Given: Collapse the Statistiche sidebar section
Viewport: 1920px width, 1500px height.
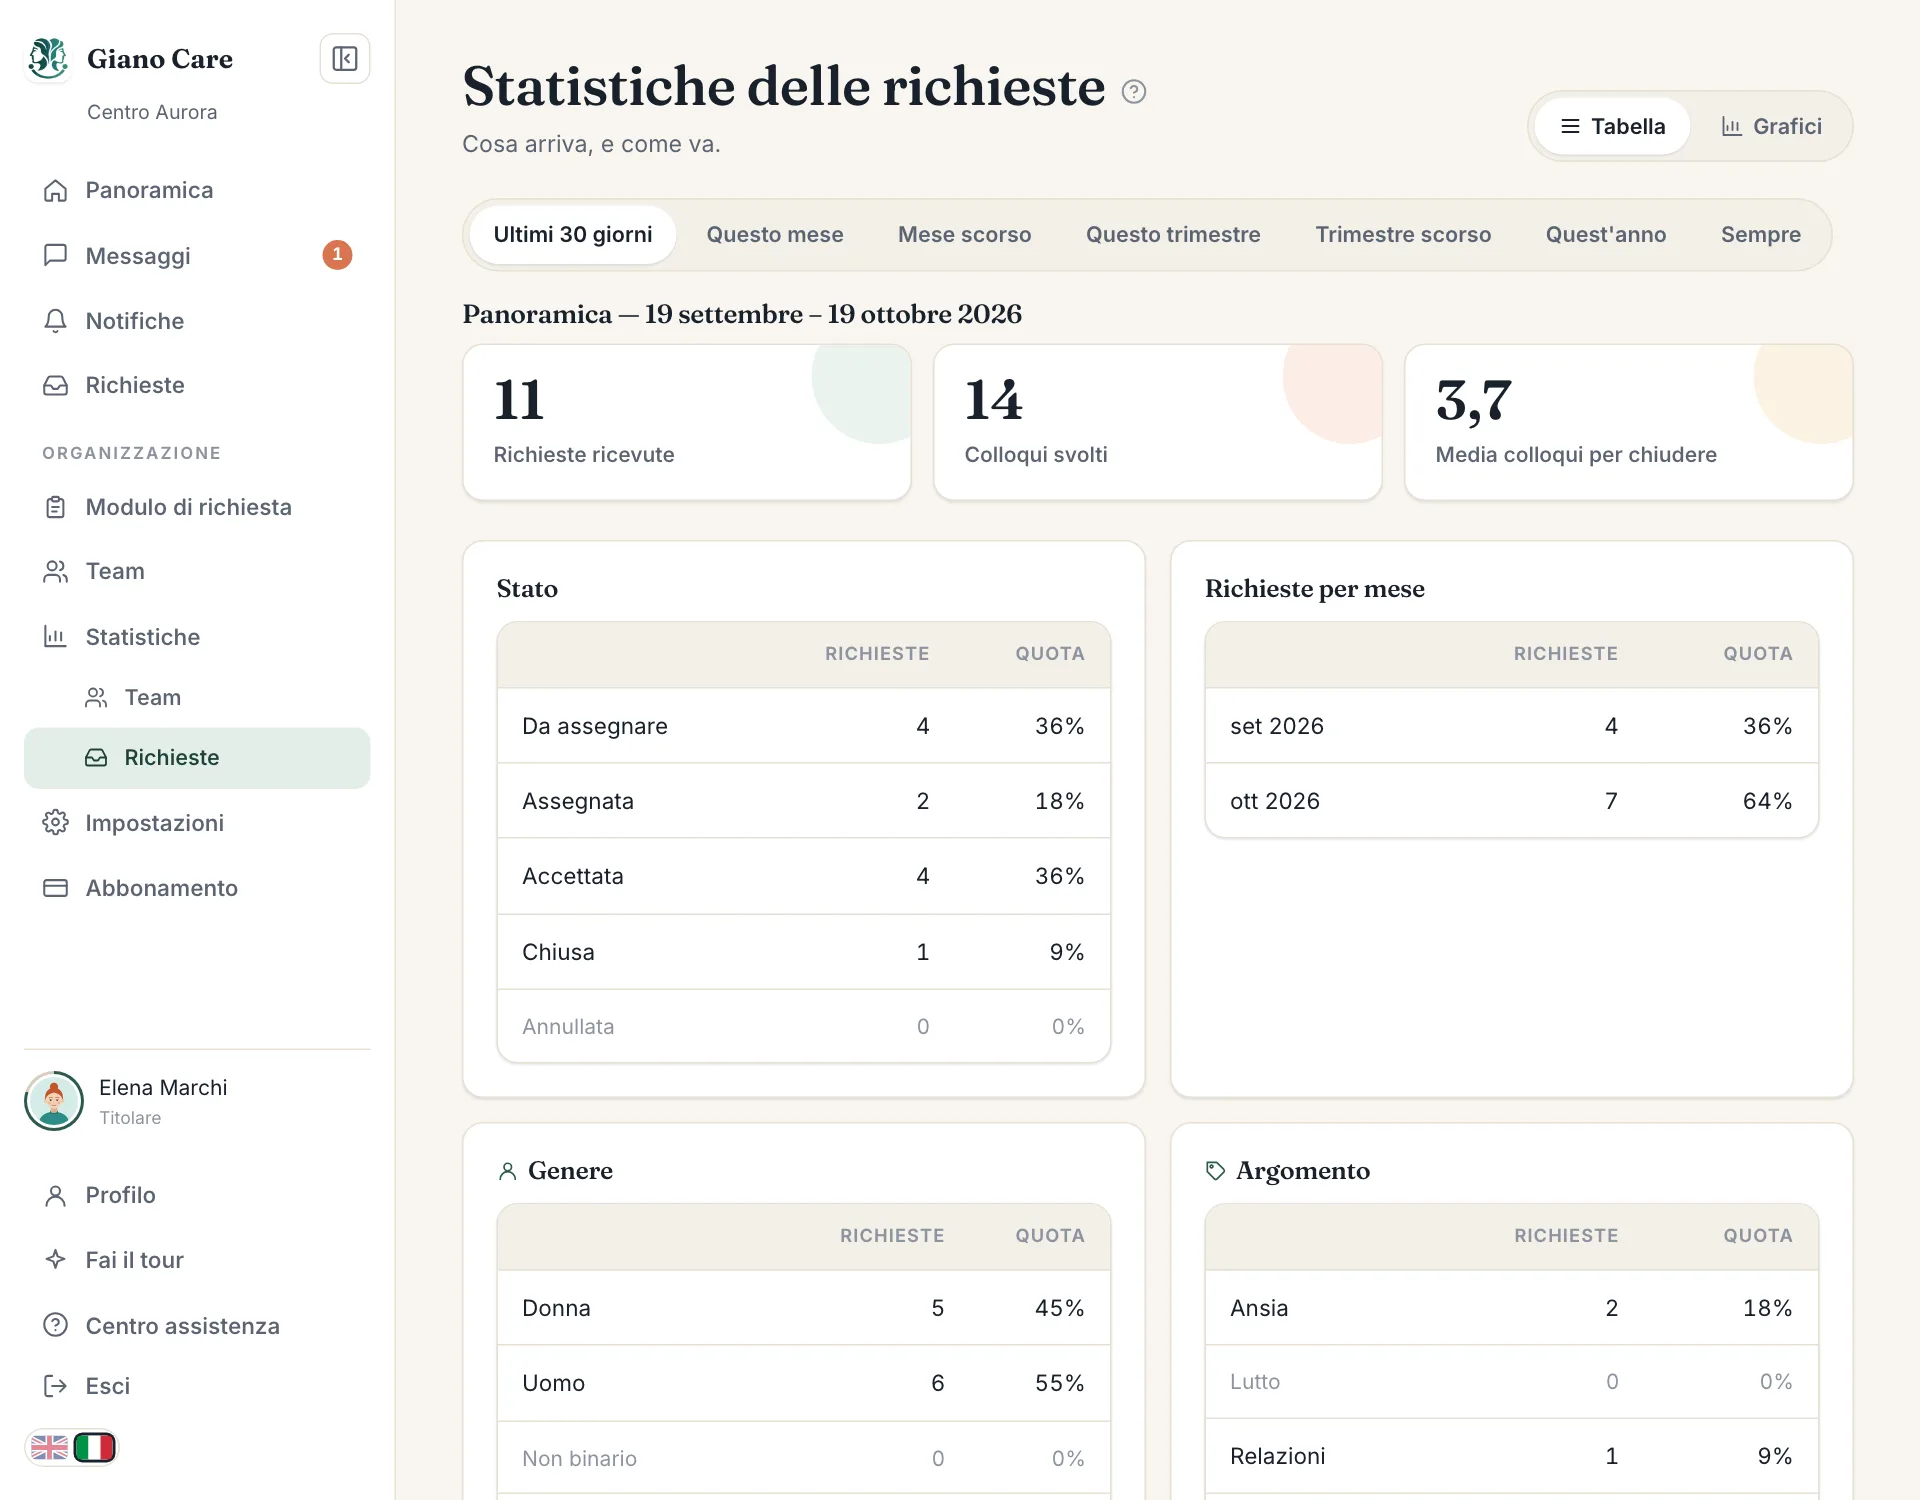Looking at the screenshot, I should (197, 637).
